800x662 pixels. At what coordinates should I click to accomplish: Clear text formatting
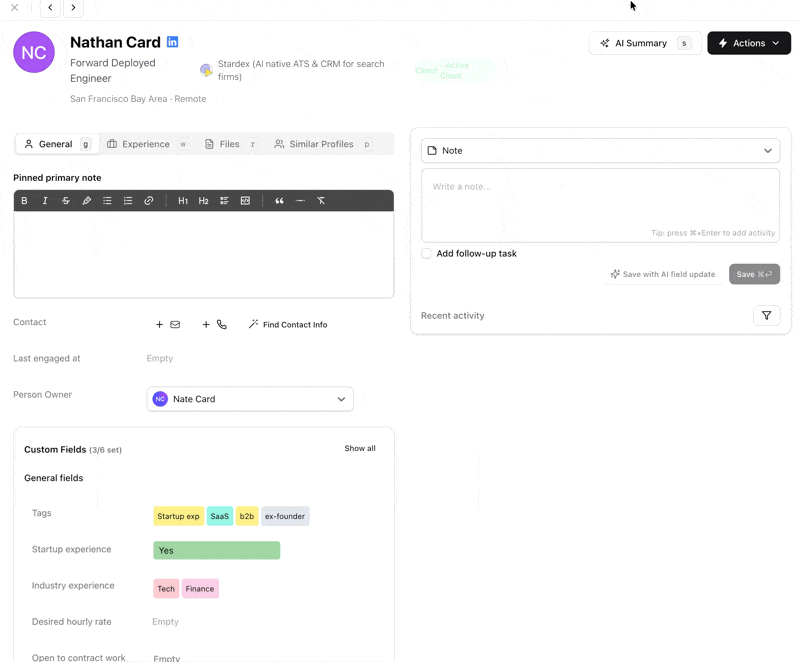tap(321, 200)
